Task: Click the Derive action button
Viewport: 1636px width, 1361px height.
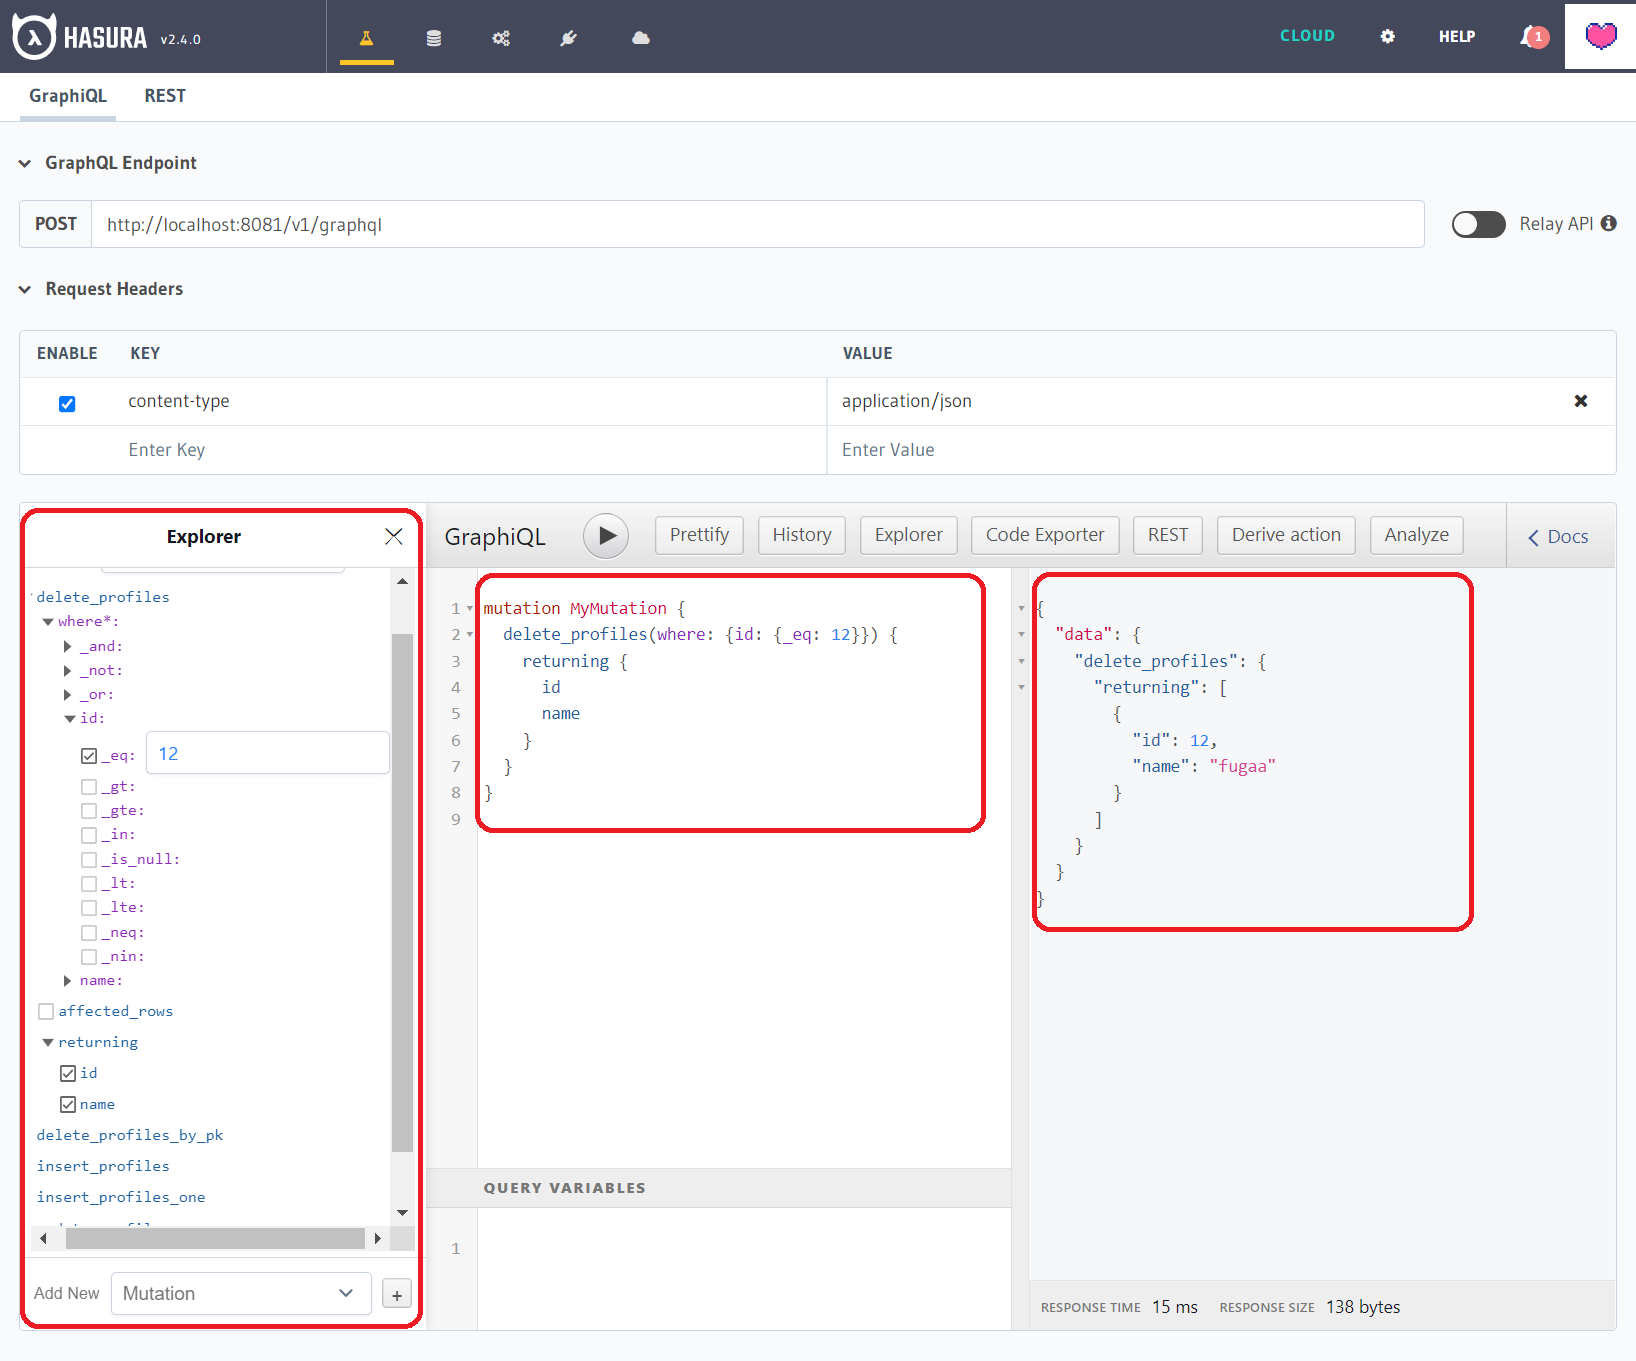Action: tap(1286, 535)
